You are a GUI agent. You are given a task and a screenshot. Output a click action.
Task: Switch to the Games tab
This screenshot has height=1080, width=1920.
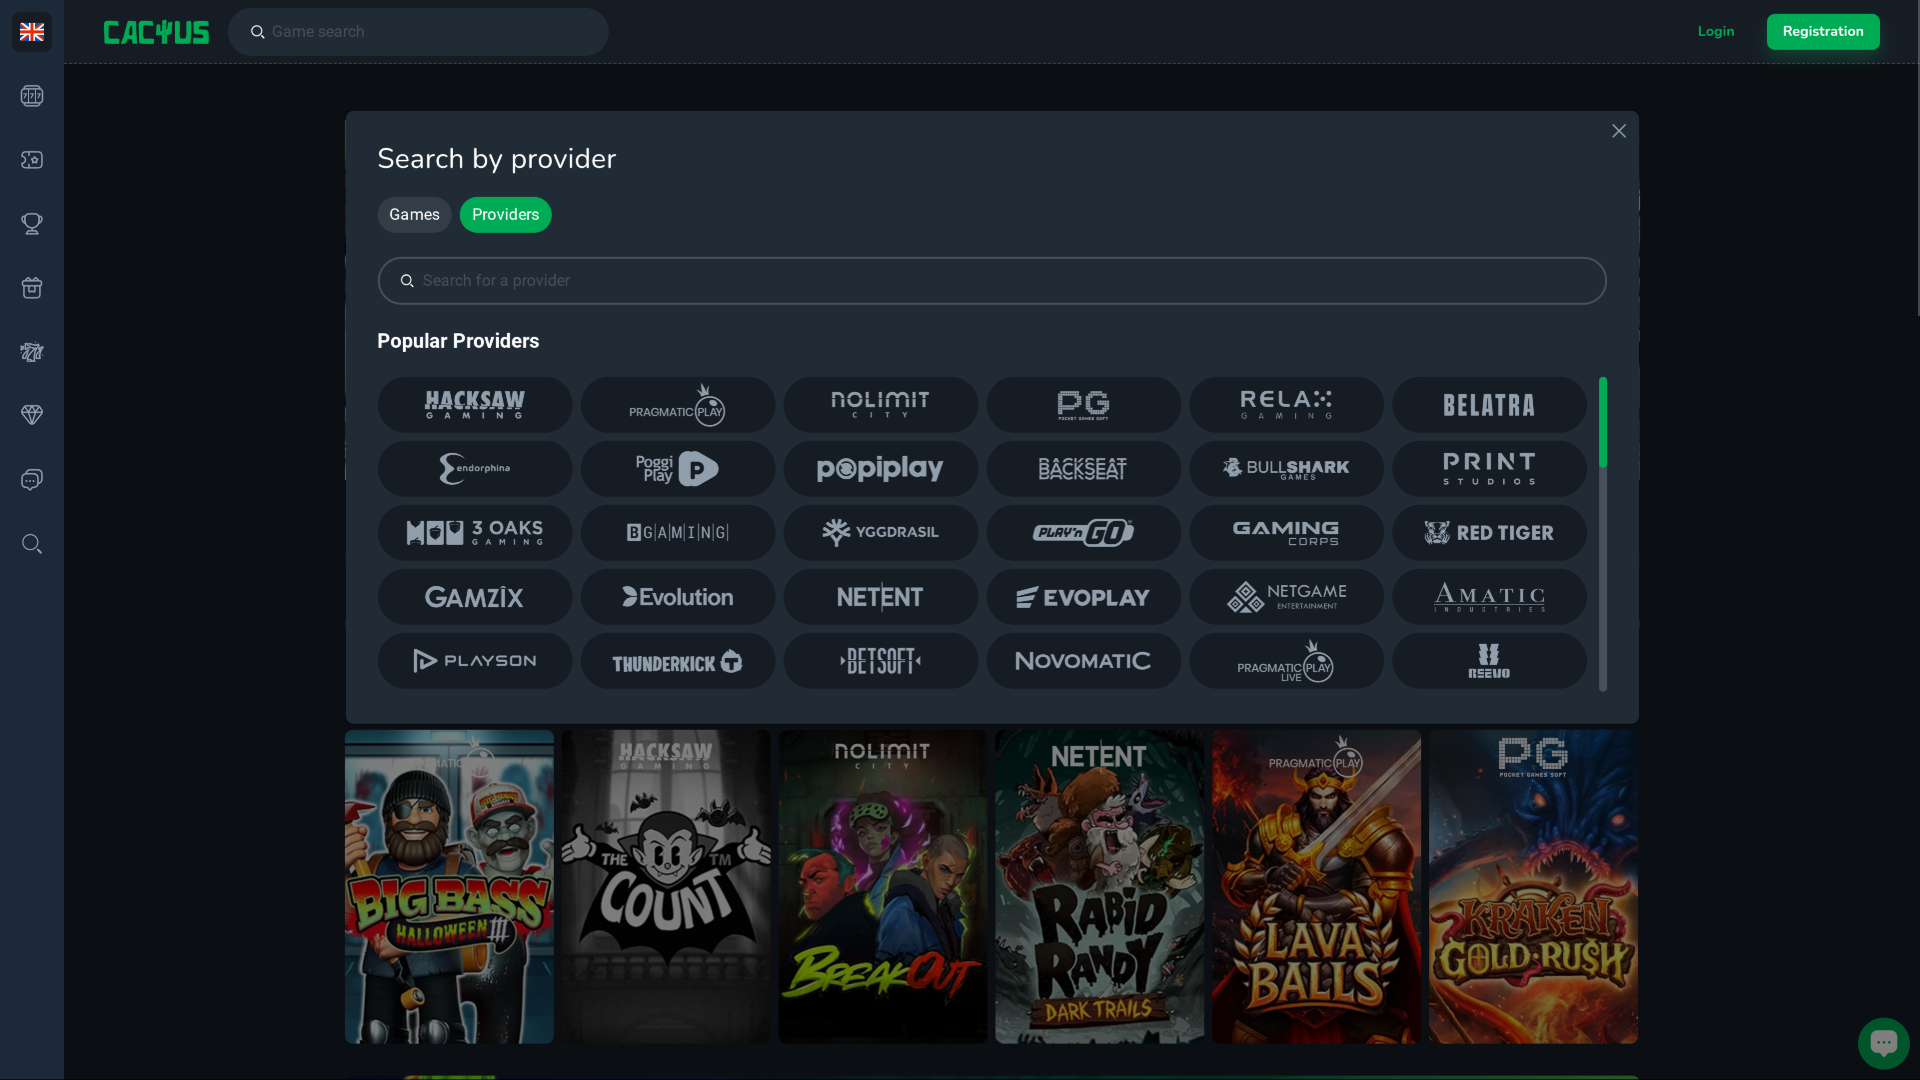pos(414,215)
